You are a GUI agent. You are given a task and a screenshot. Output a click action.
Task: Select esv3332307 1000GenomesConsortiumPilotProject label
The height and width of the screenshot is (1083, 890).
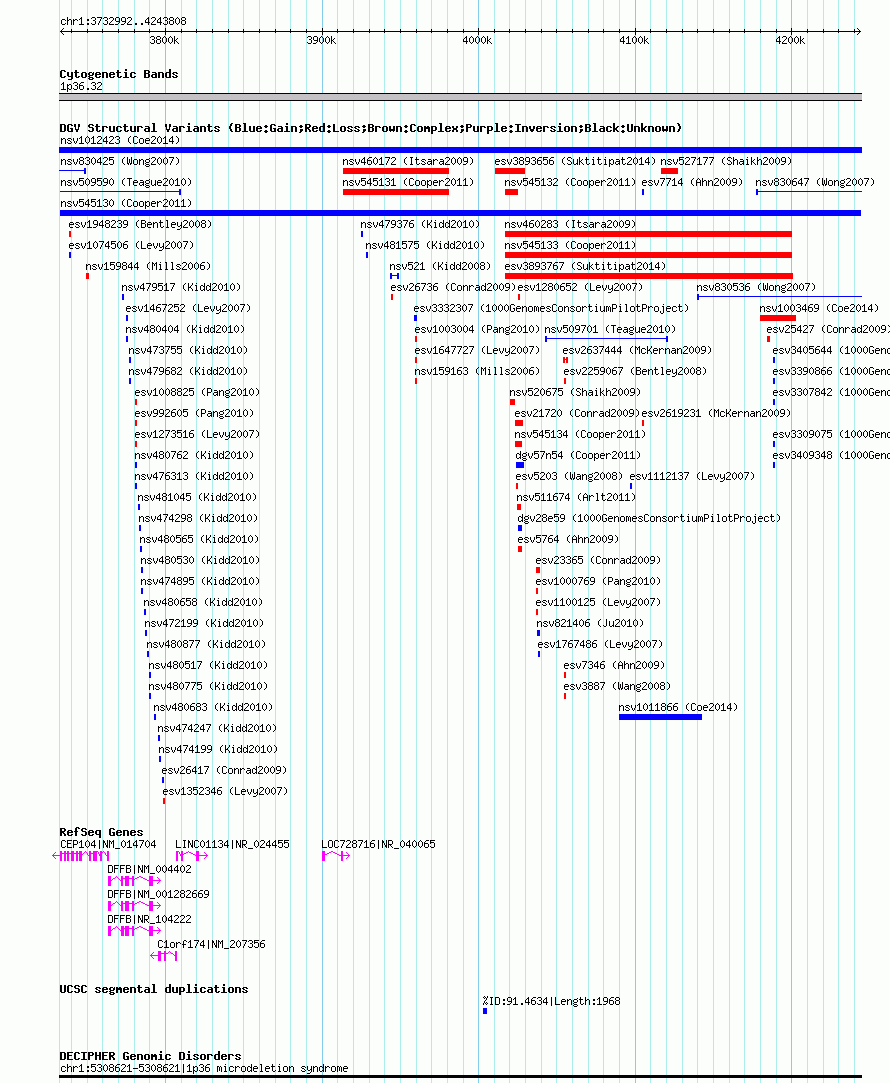tap(551, 308)
